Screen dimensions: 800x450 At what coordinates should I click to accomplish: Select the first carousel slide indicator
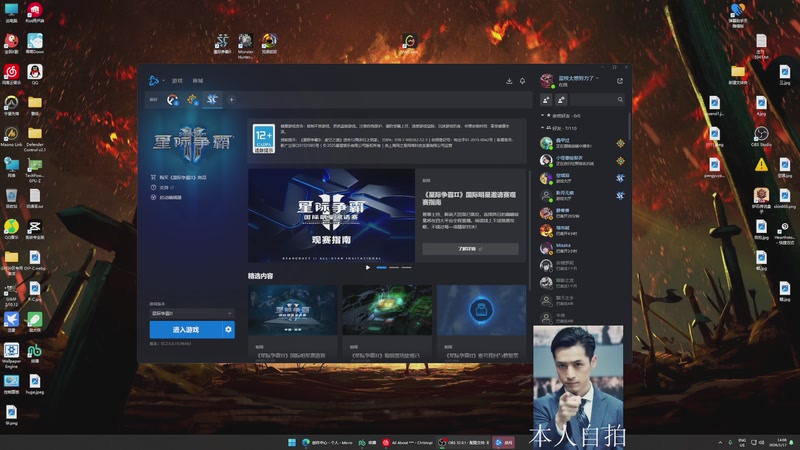pos(382,267)
